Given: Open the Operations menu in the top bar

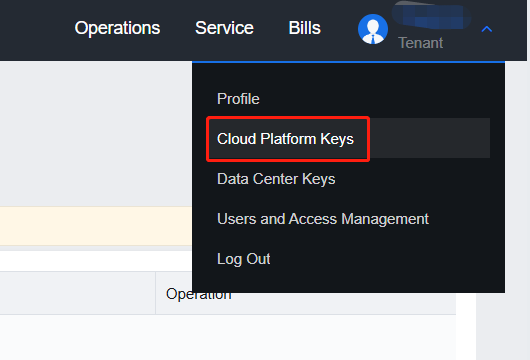Looking at the screenshot, I should (x=117, y=28).
